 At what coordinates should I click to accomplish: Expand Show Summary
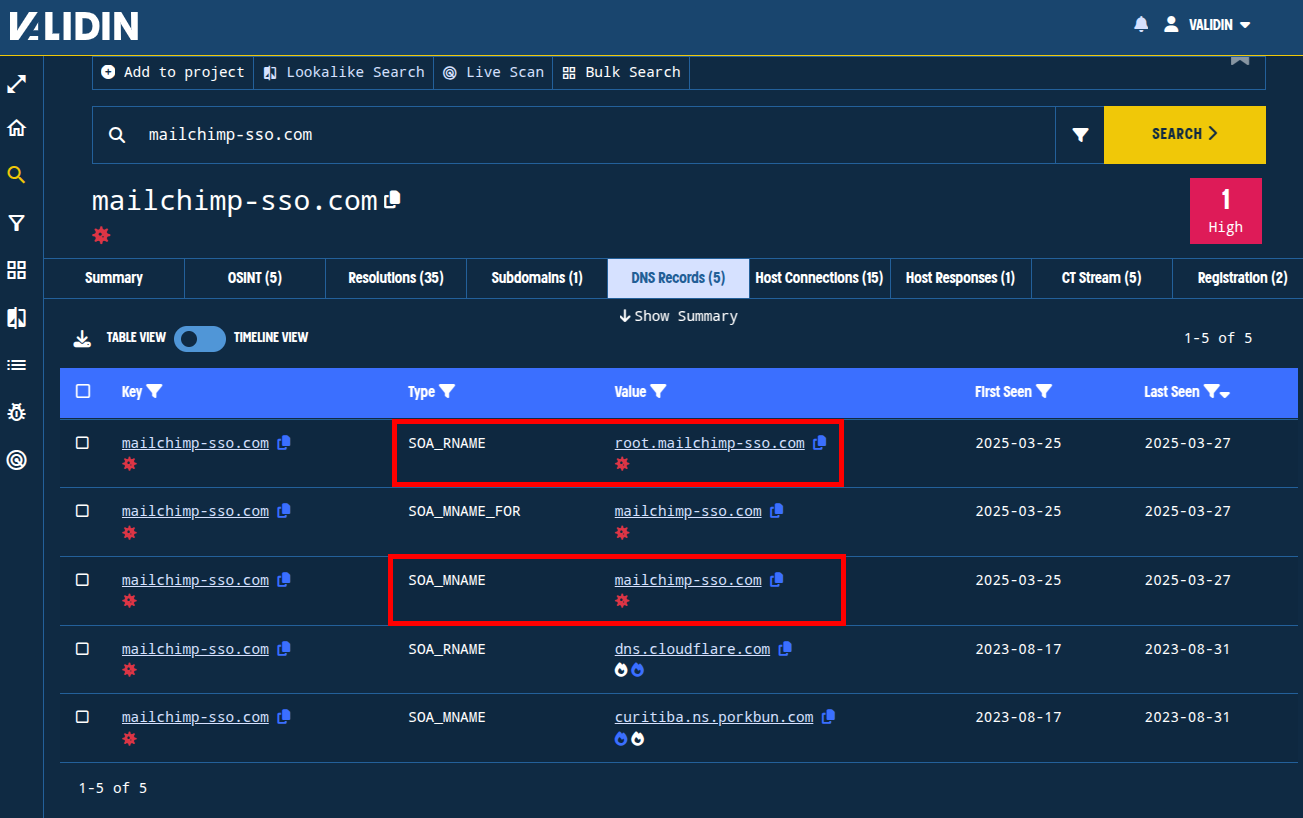point(678,316)
